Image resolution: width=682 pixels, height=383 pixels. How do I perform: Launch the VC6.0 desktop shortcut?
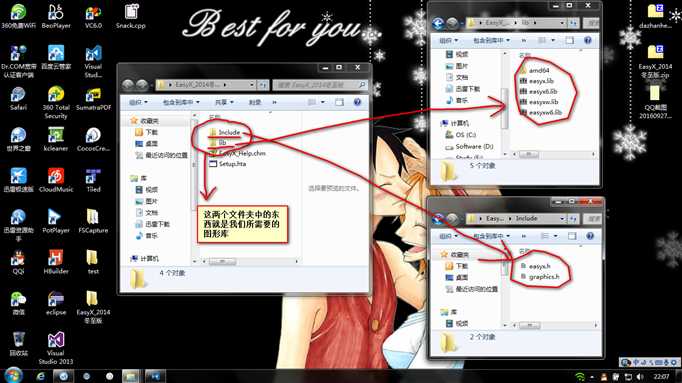(93, 17)
